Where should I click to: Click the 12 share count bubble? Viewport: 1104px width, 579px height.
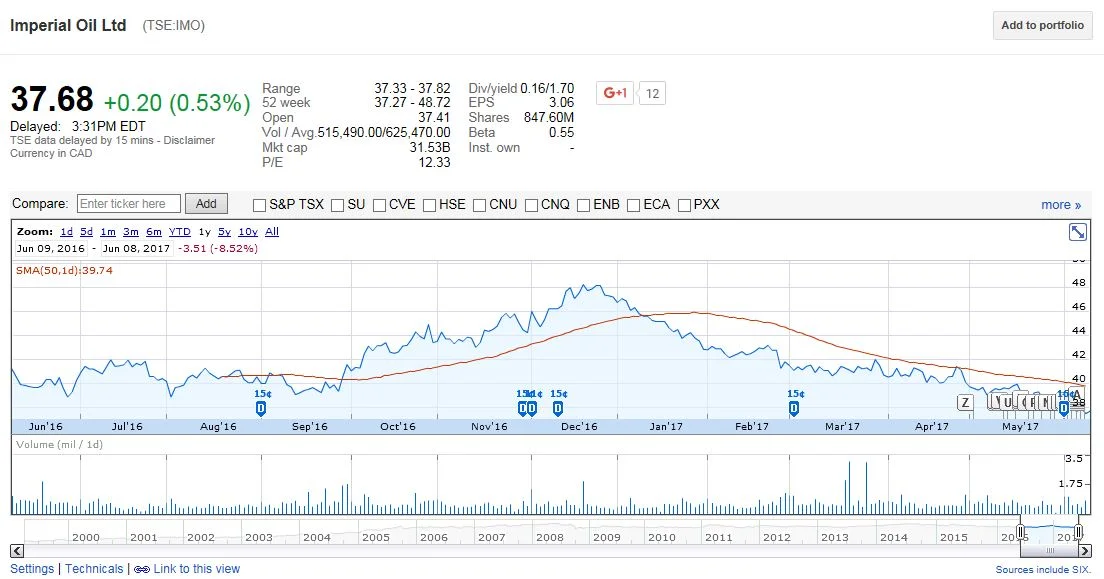point(653,94)
